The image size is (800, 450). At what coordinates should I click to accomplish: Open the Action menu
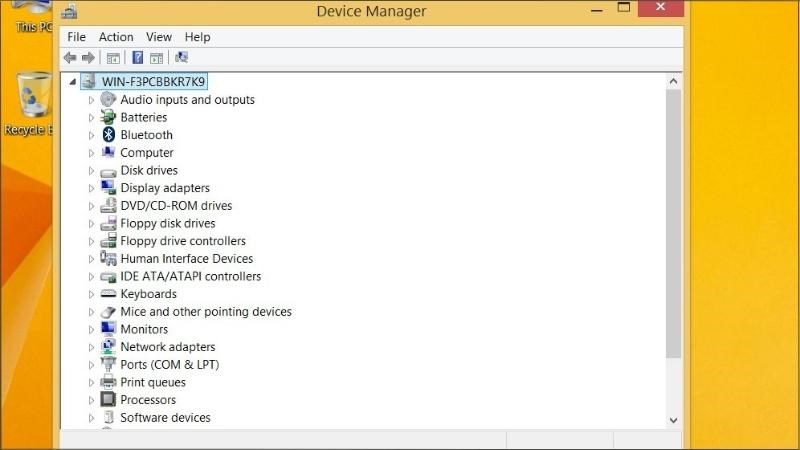(x=116, y=37)
